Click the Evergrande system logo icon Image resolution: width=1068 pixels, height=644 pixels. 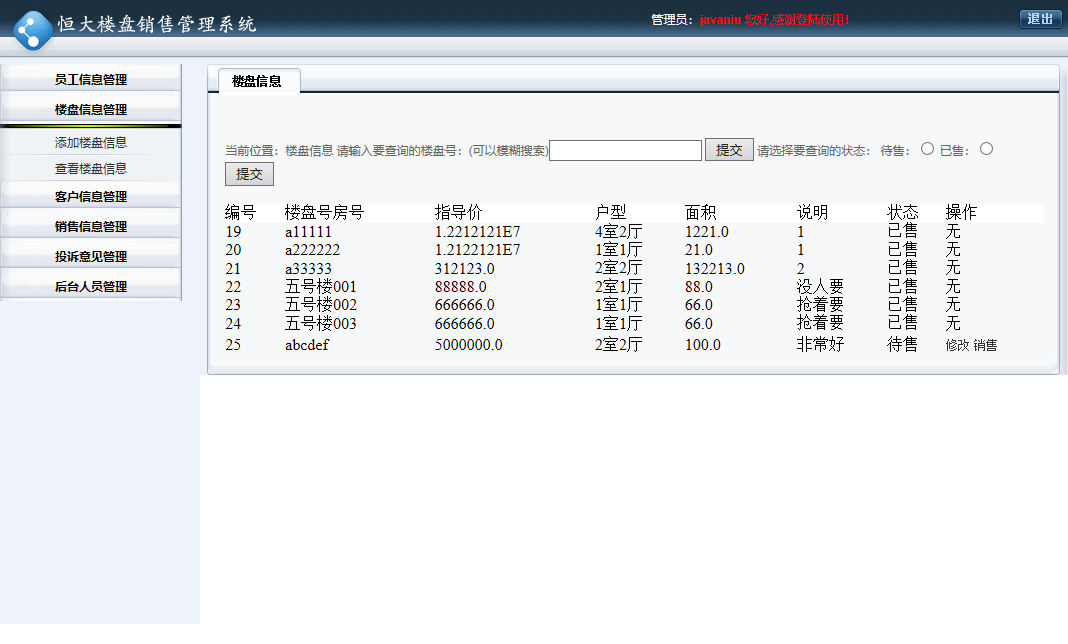[33, 30]
